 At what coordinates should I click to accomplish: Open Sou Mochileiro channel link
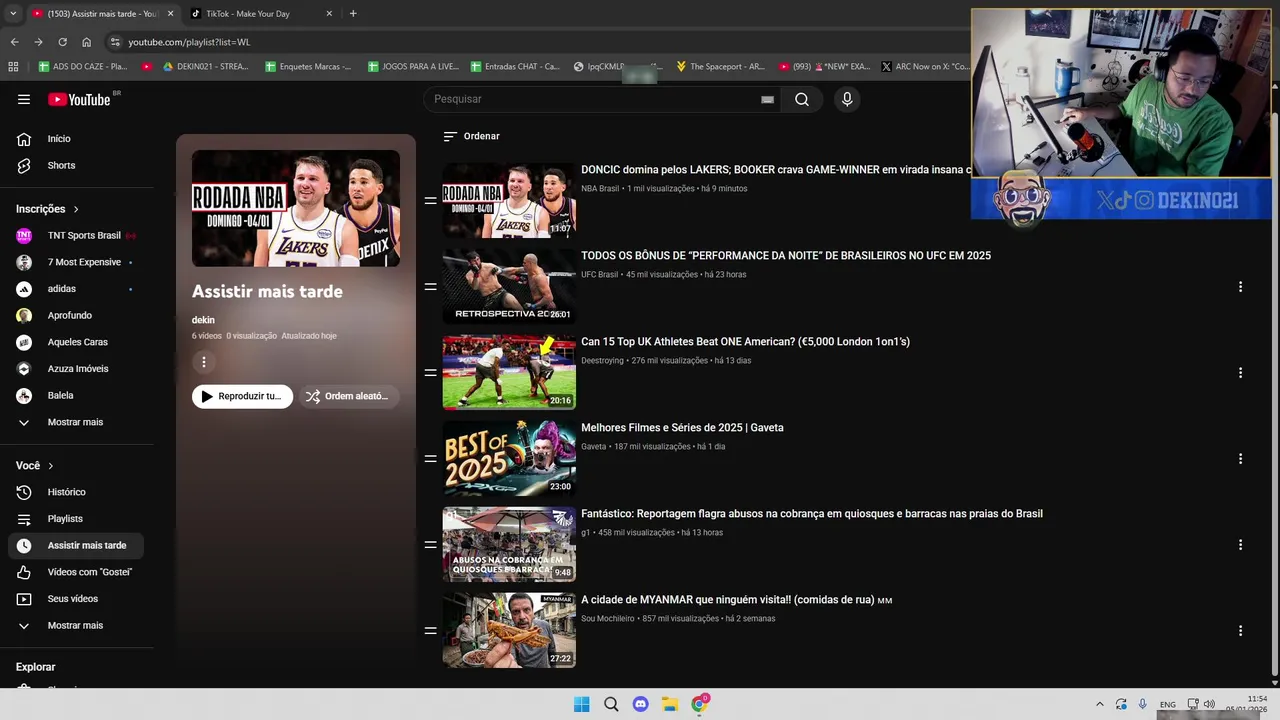pos(608,618)
